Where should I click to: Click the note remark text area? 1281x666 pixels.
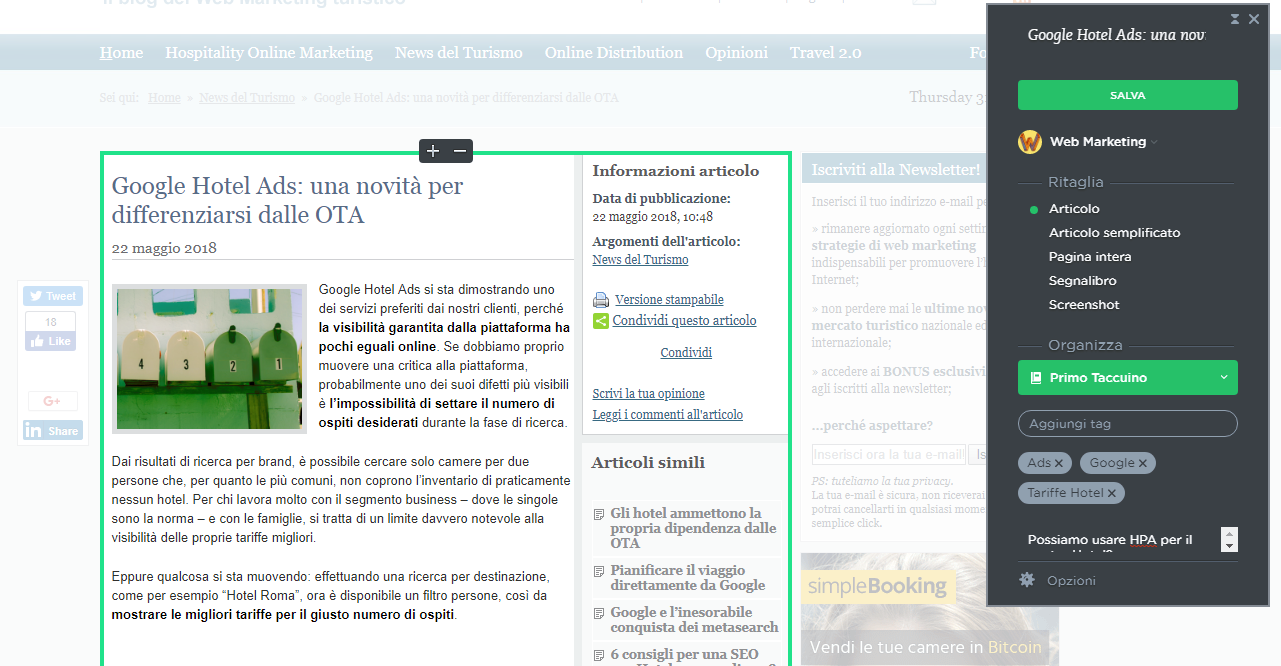pos(1119,540)
